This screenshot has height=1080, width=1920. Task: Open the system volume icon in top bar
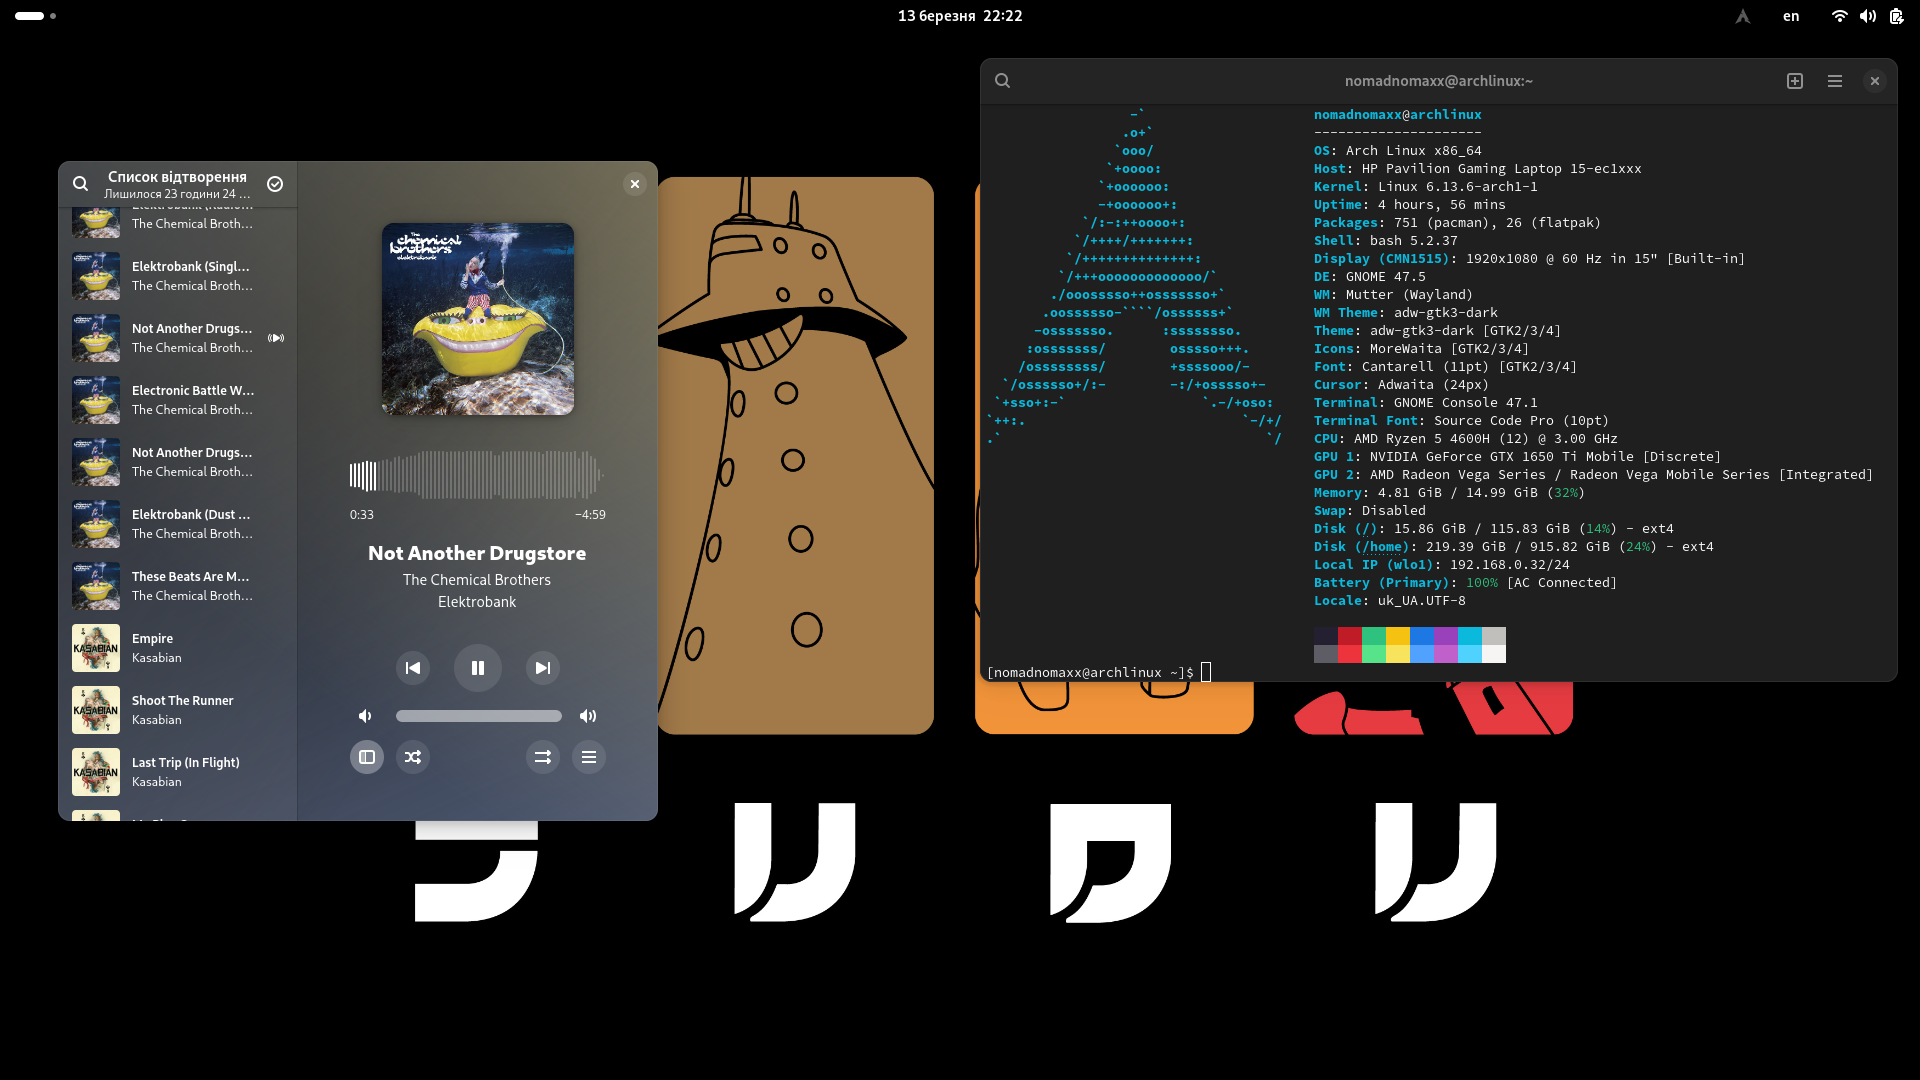(1868, 16)
